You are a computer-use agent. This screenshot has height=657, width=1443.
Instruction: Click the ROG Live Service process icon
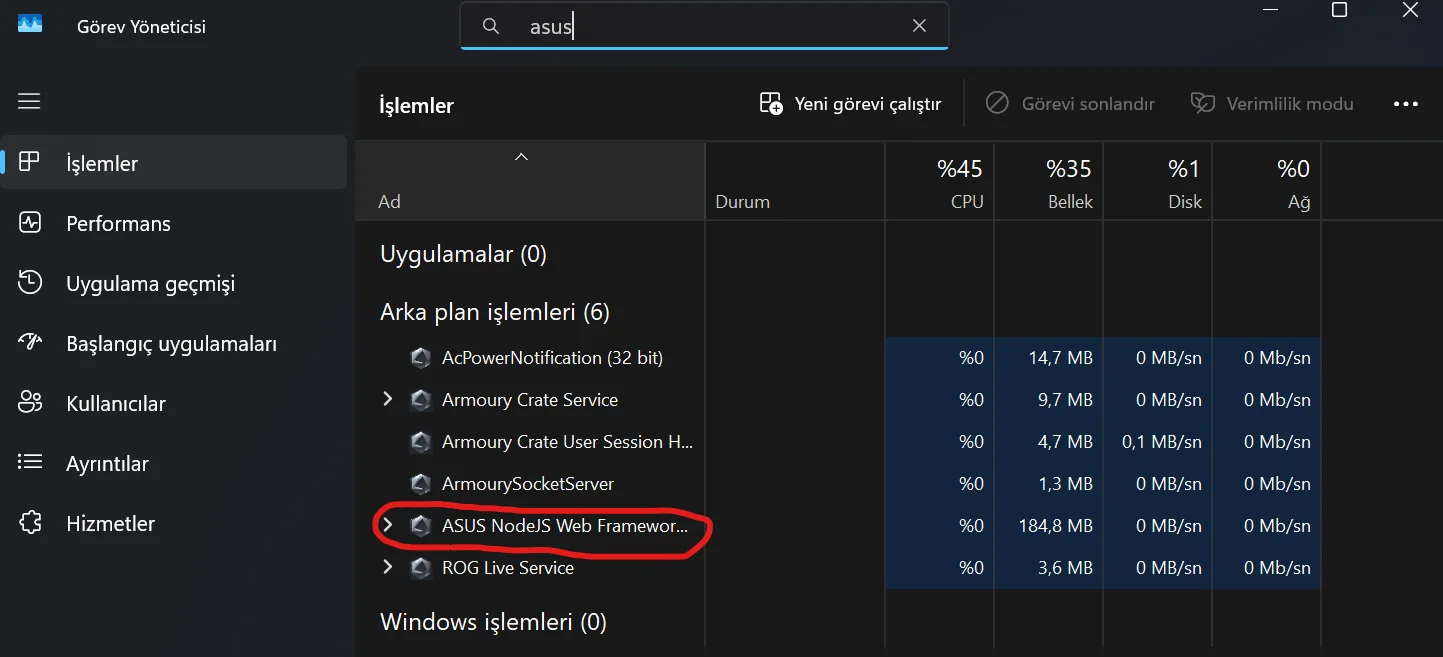point(421,568)
